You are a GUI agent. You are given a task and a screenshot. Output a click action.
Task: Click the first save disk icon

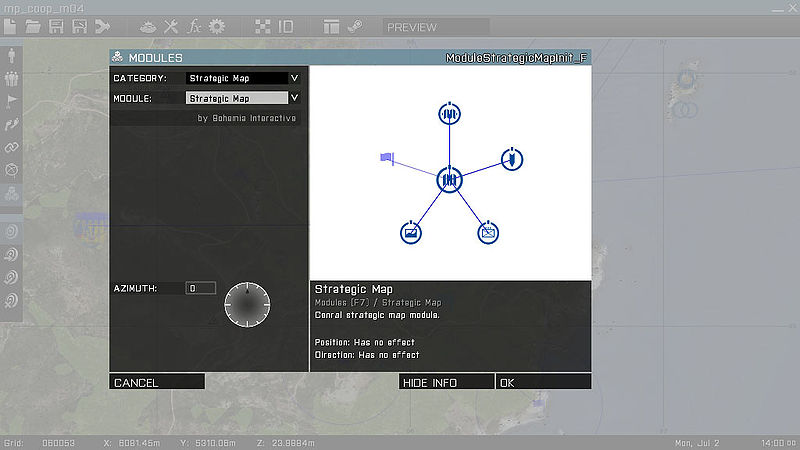57,27
